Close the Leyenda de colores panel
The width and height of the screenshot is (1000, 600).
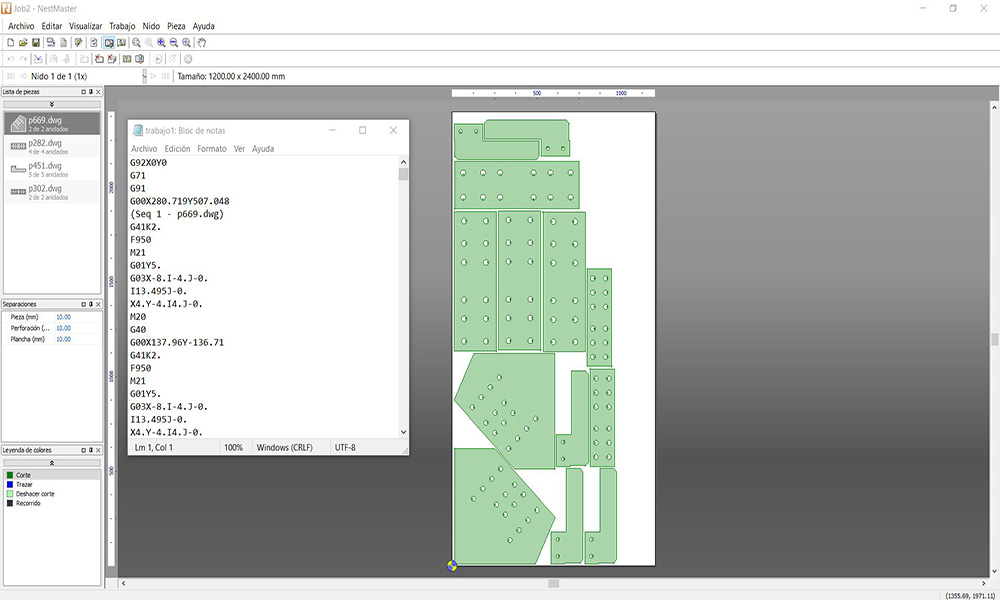coord(98,450)
